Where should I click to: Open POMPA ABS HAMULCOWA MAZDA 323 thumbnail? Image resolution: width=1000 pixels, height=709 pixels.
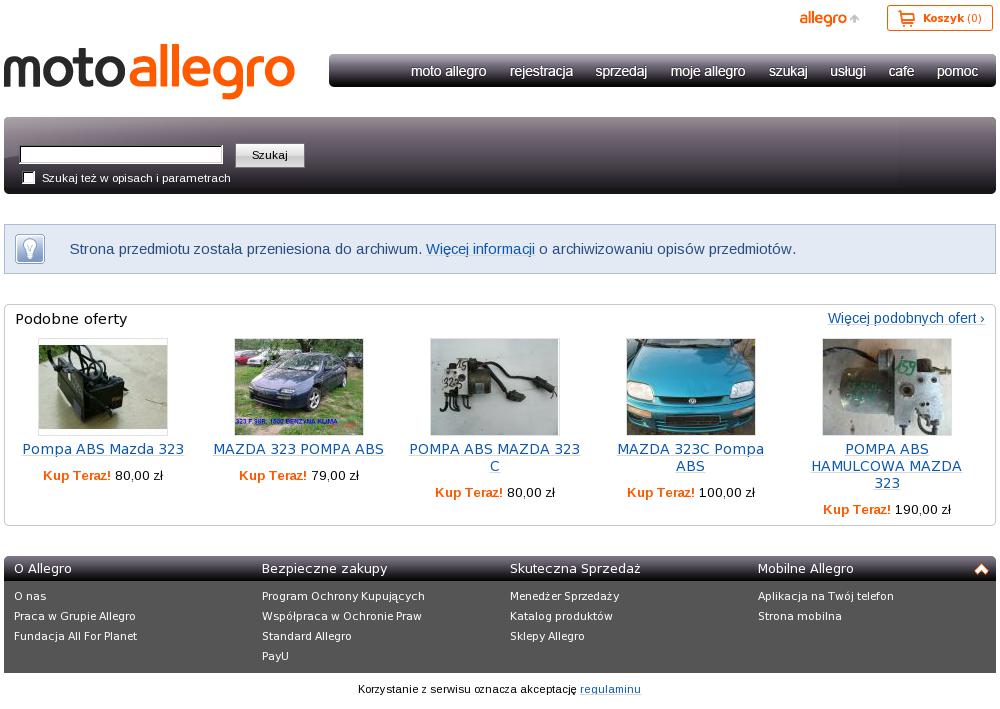pos(886,387)
